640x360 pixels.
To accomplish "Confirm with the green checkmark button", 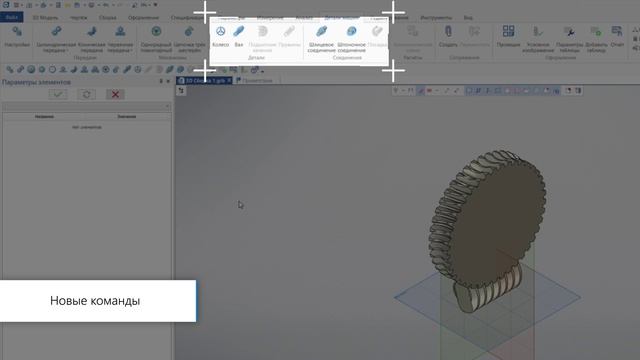I will pos(58,94).
